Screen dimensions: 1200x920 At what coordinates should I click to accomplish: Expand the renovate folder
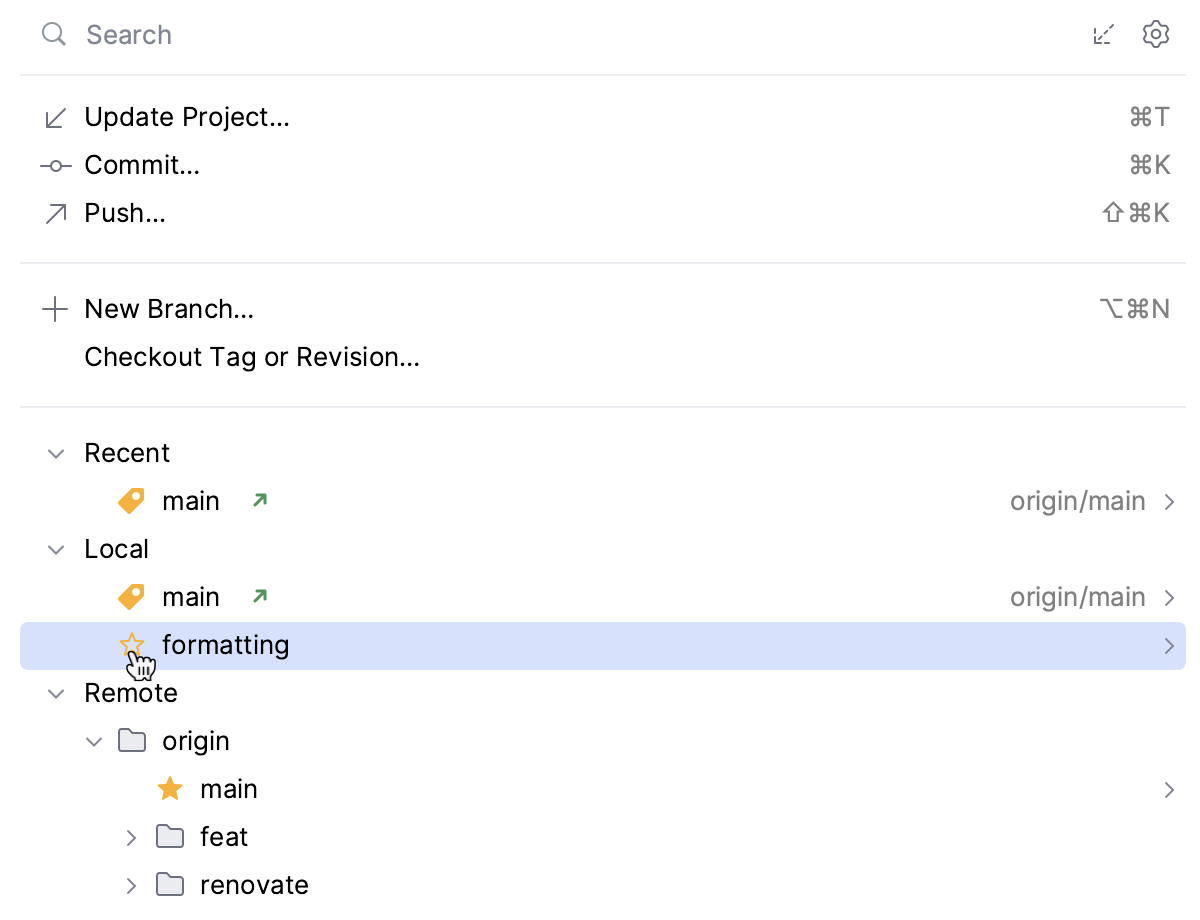tap(131, 886)
